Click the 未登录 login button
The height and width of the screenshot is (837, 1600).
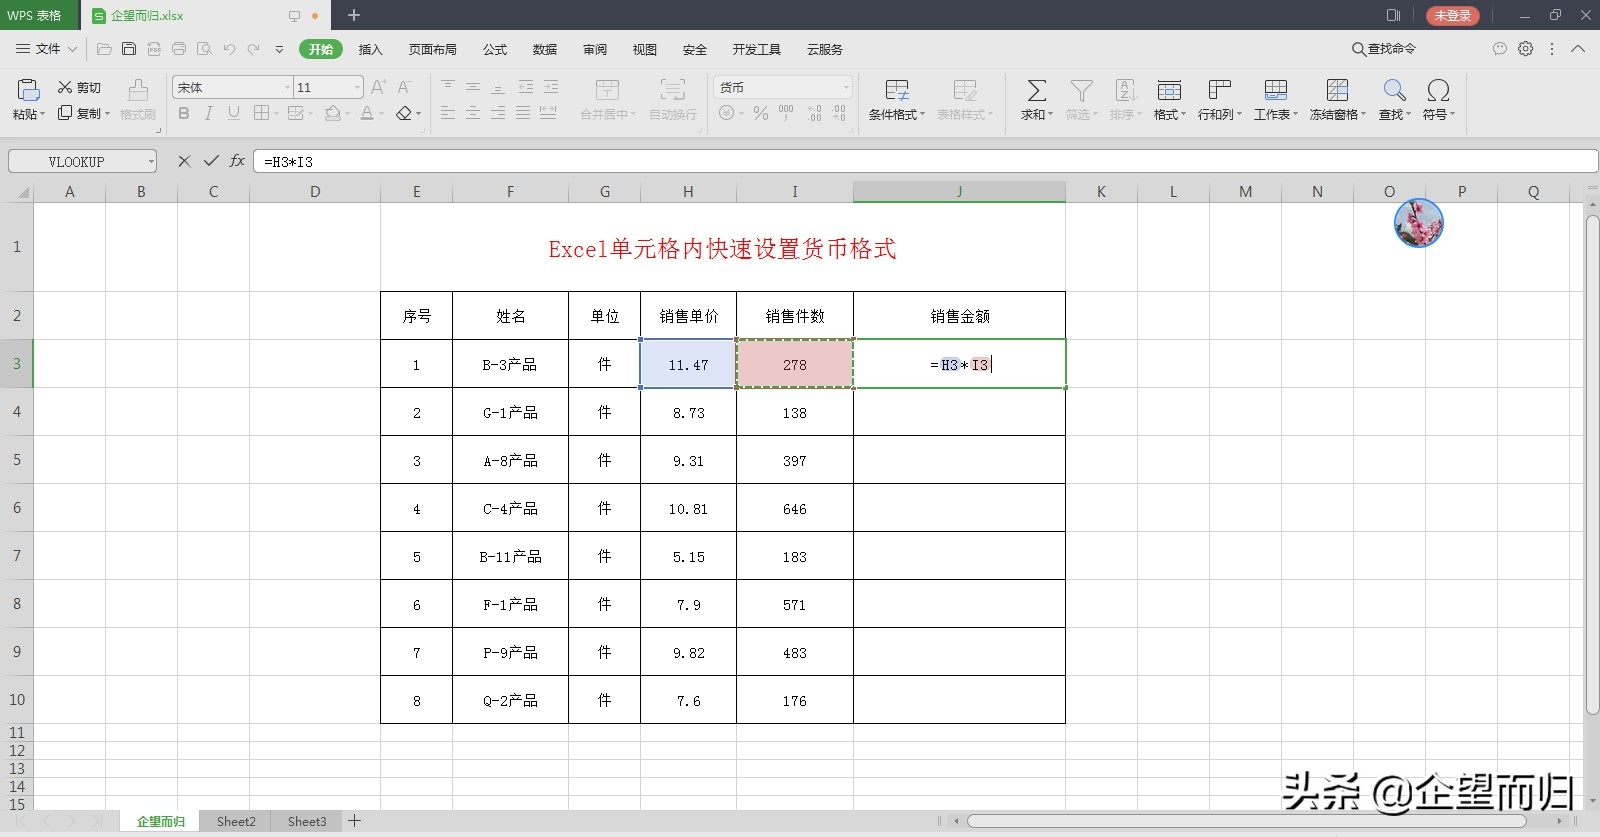tap(1452, 16)
